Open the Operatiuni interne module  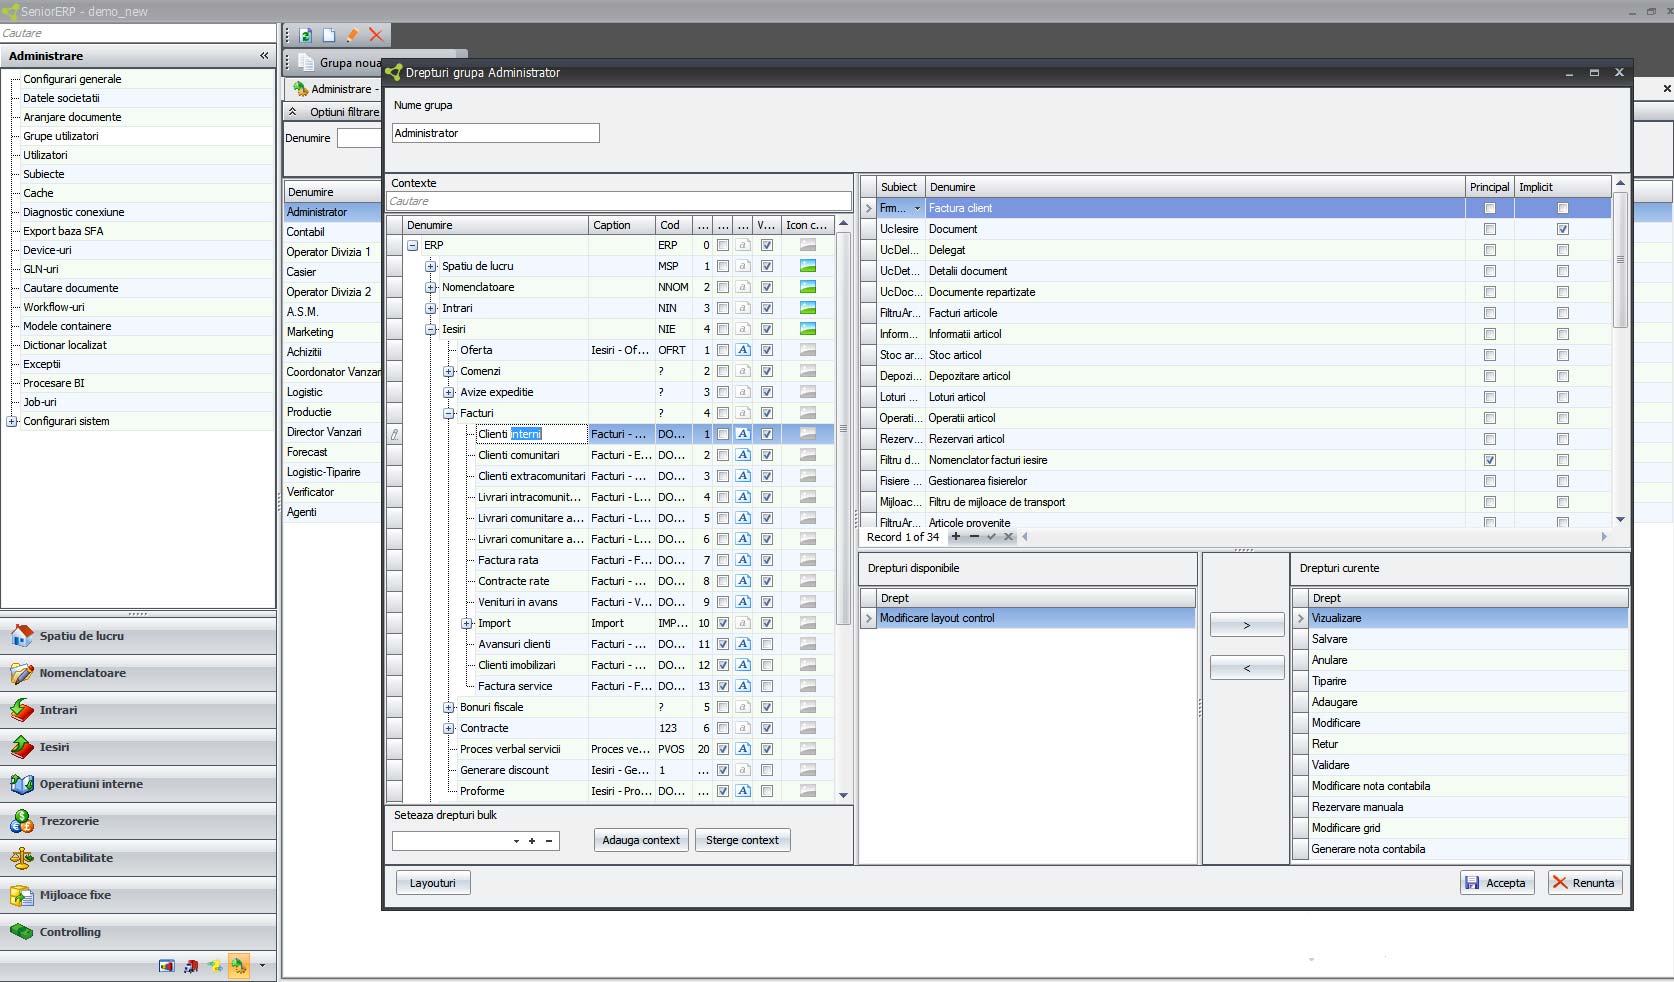[138, 784]
